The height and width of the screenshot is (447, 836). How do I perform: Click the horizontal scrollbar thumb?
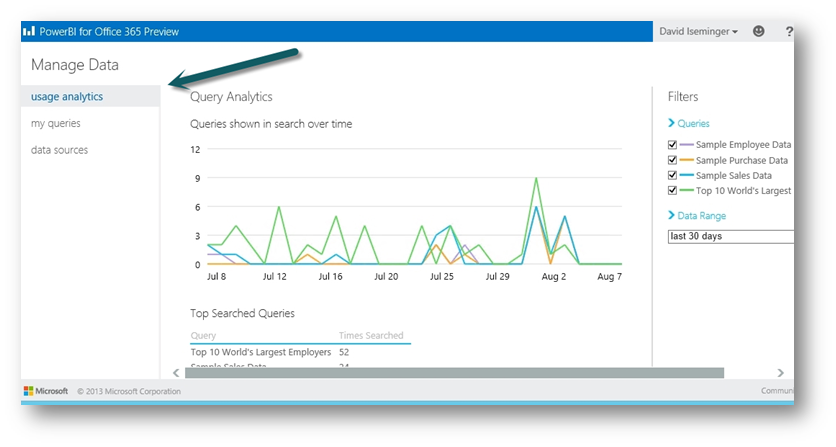(454, 373)
